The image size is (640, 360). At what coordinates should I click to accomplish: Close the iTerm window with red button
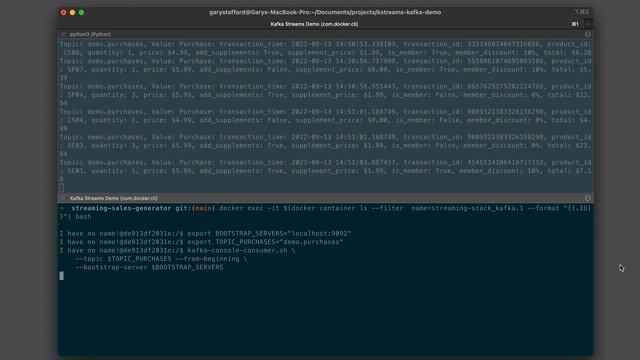pos(63,13)
